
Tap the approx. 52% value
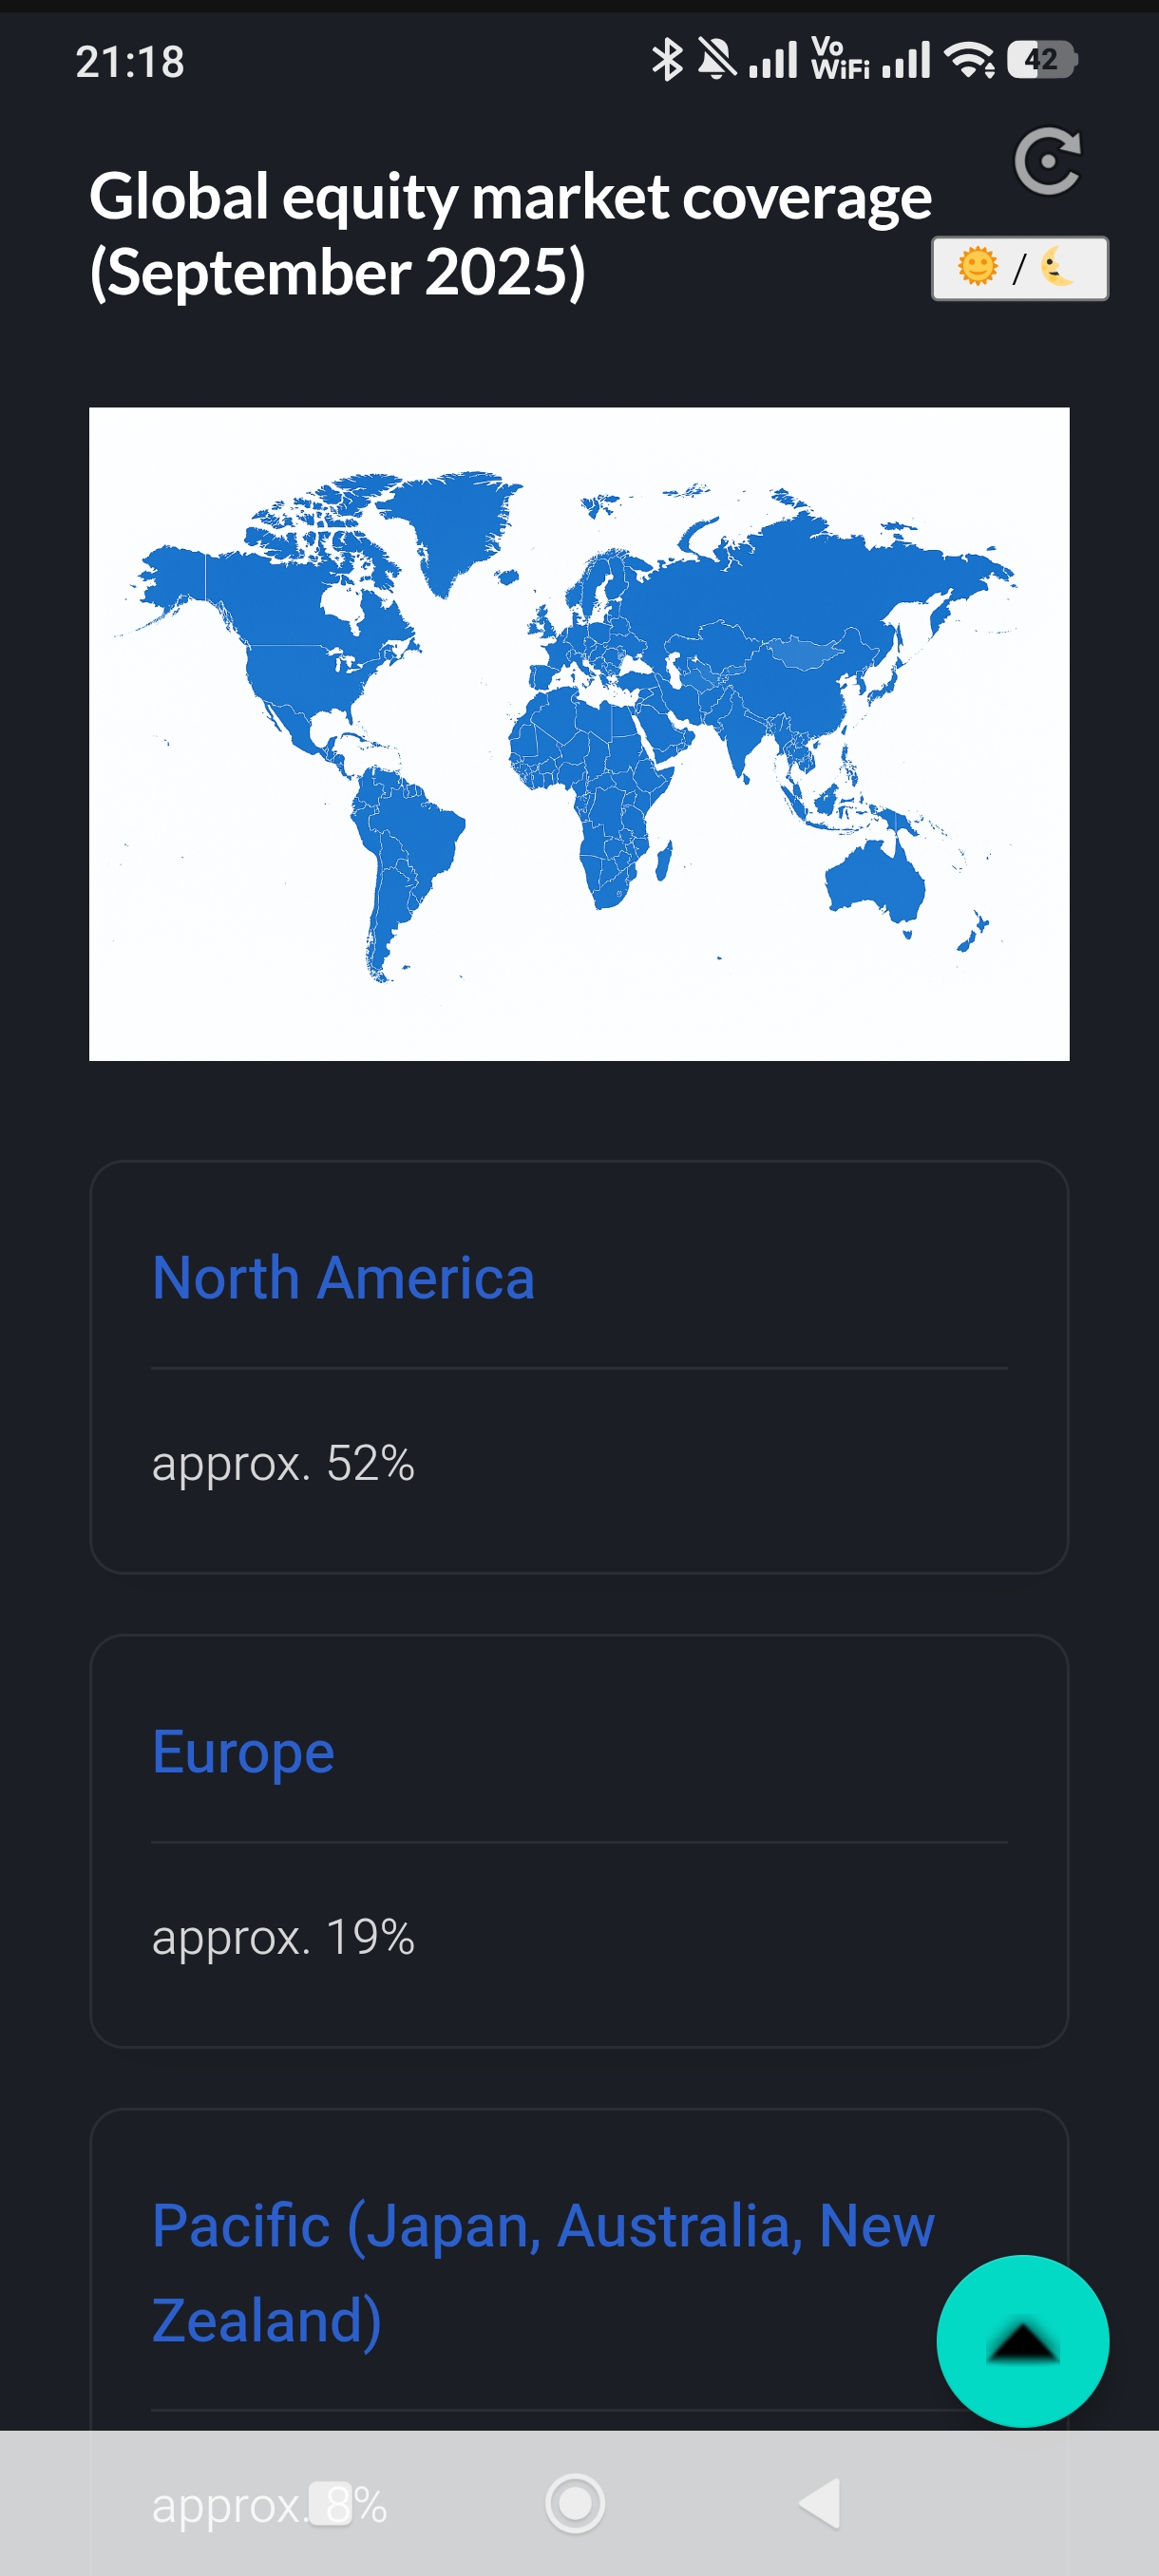coord(283,1463)
